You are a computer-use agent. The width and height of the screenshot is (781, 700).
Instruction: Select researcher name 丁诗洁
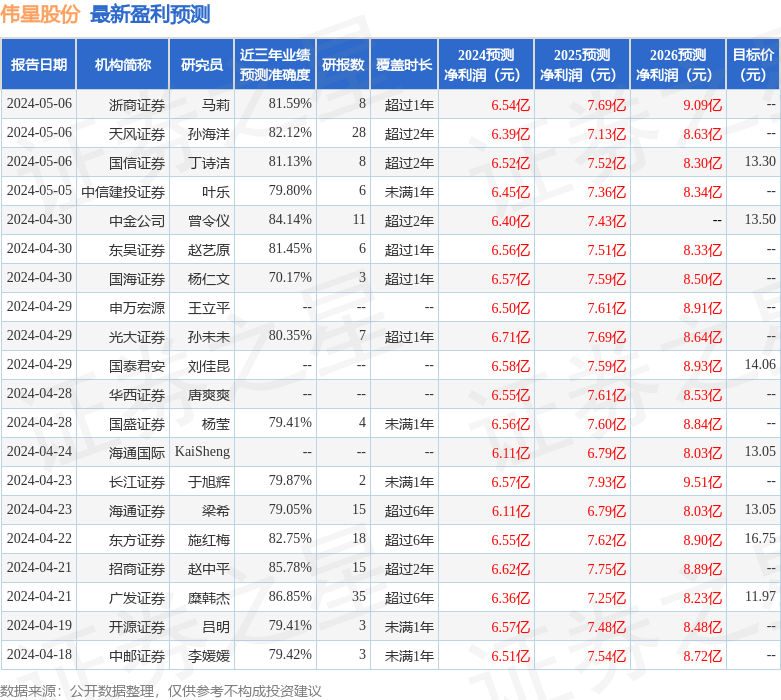pos(209,163)
